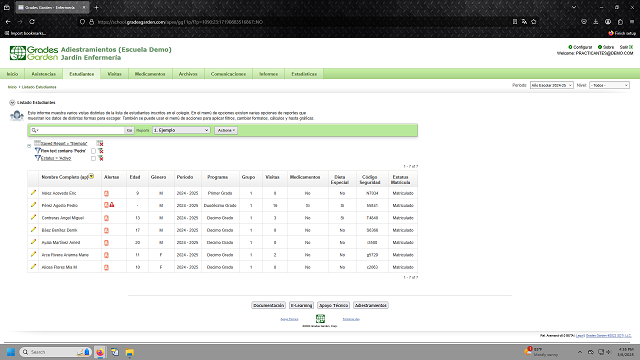Open alert icon for Arce Flores Arianna Marie
This screenshot has height=360, width=640.
click(x=106, y=255)
